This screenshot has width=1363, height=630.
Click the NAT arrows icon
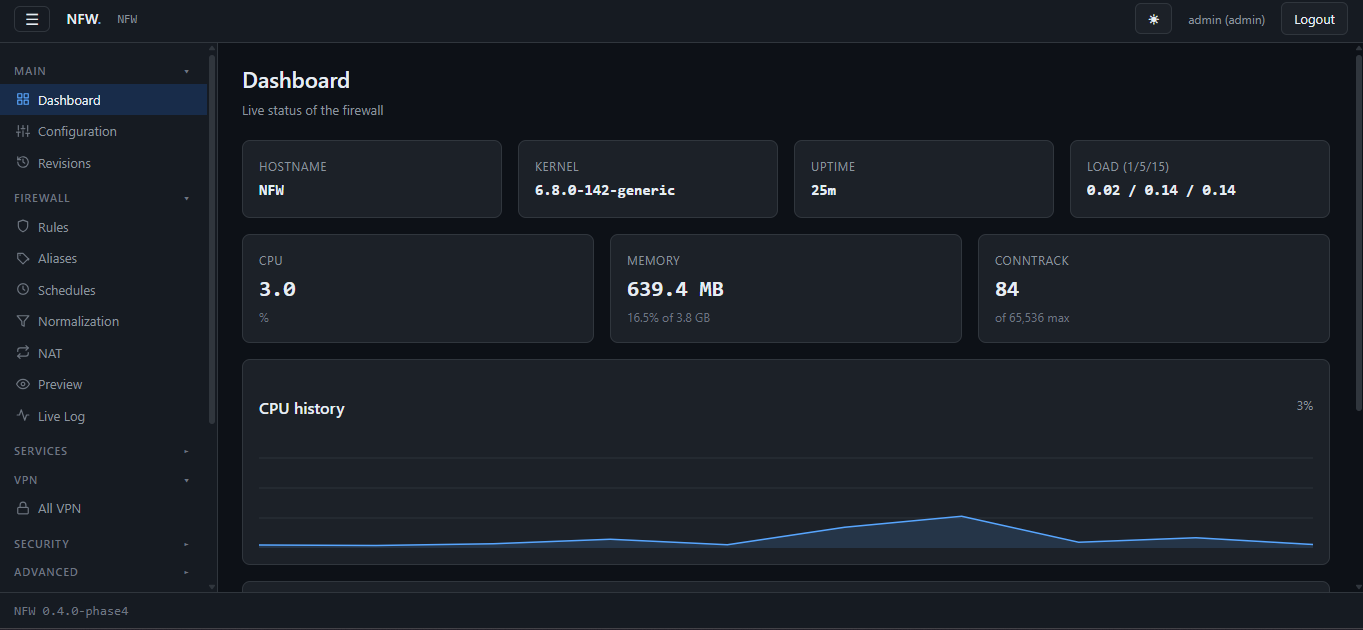pos(23,353)
